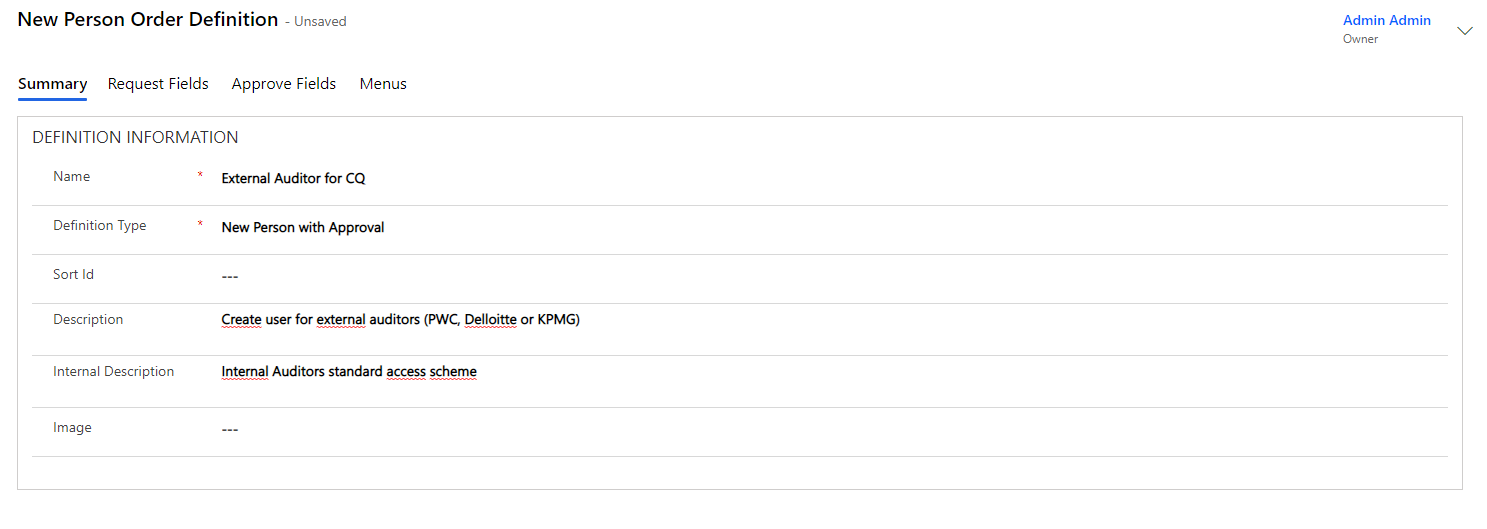This screenshot has width=1487, height=529.
Task: Click the Image field label
Action: pos(72,428)
